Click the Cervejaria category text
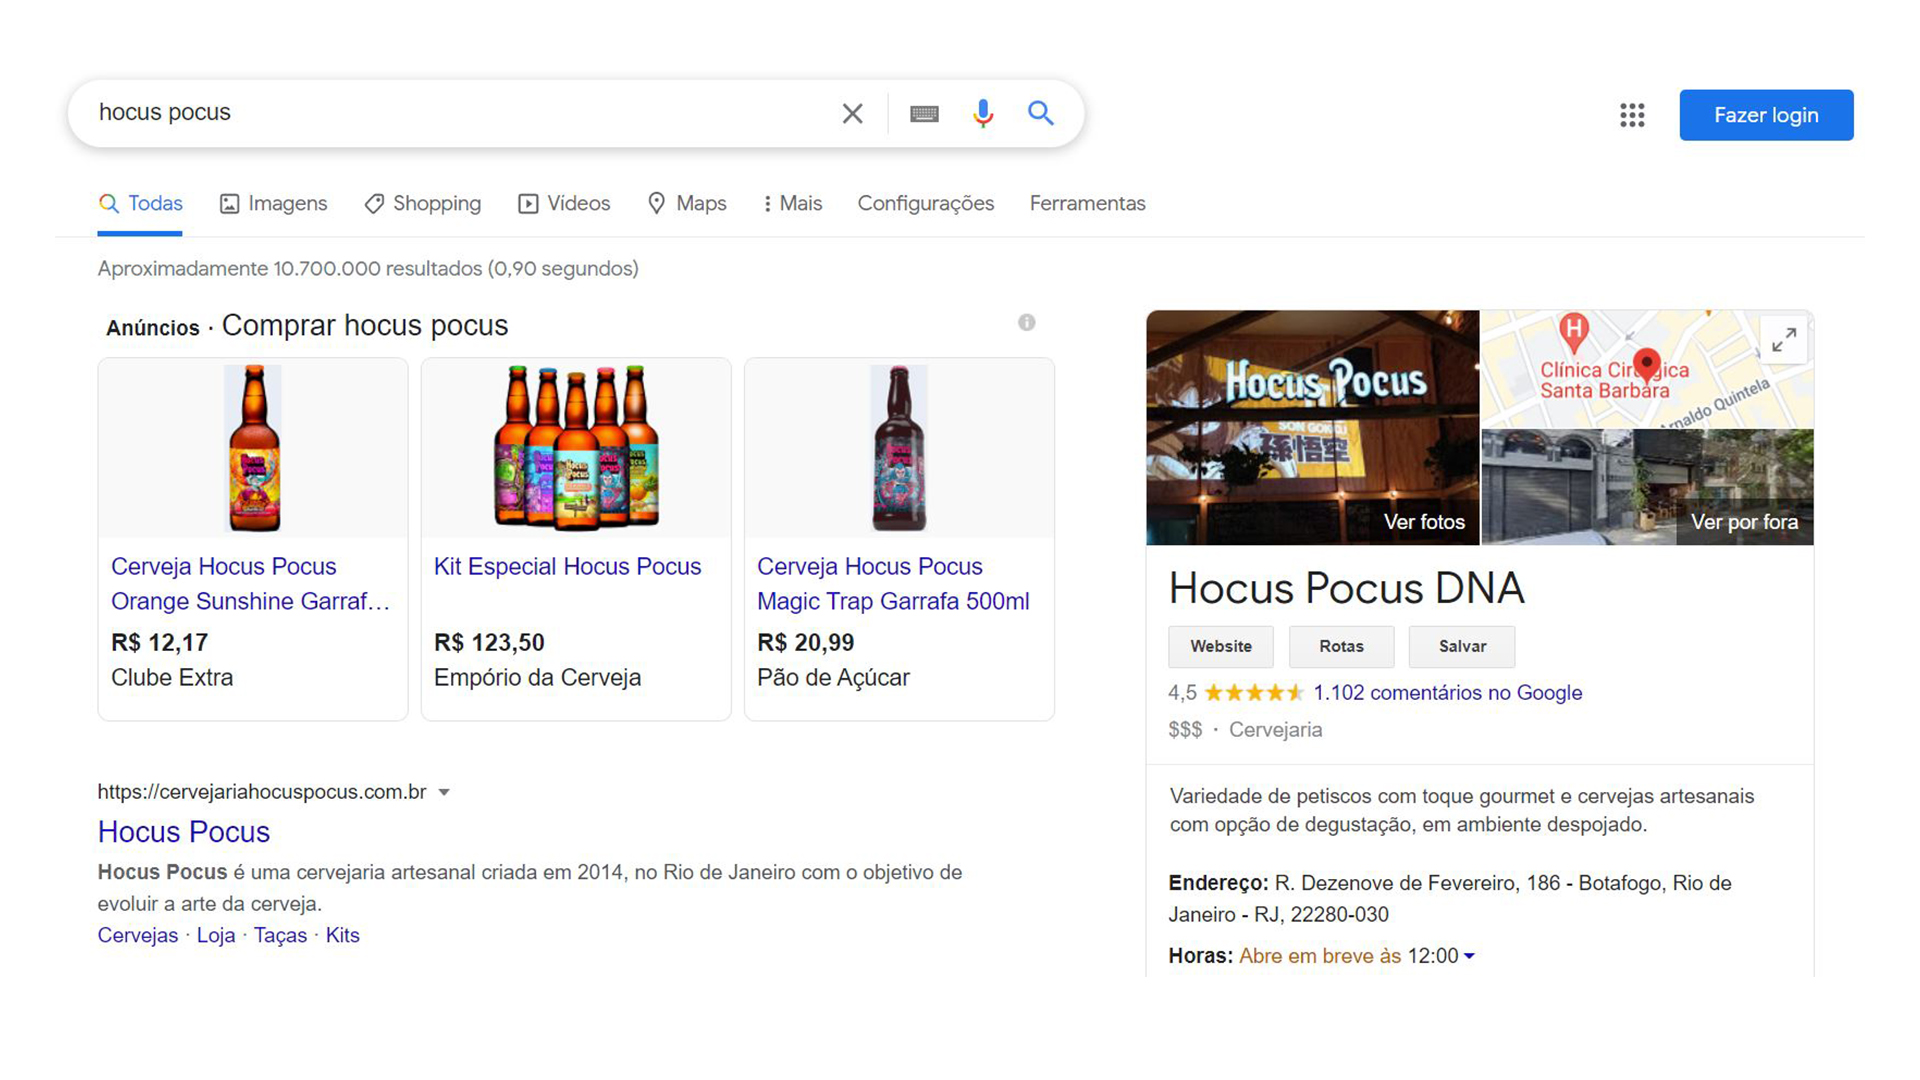This screenshot has width=1920, height=1080. point(1275,730)
